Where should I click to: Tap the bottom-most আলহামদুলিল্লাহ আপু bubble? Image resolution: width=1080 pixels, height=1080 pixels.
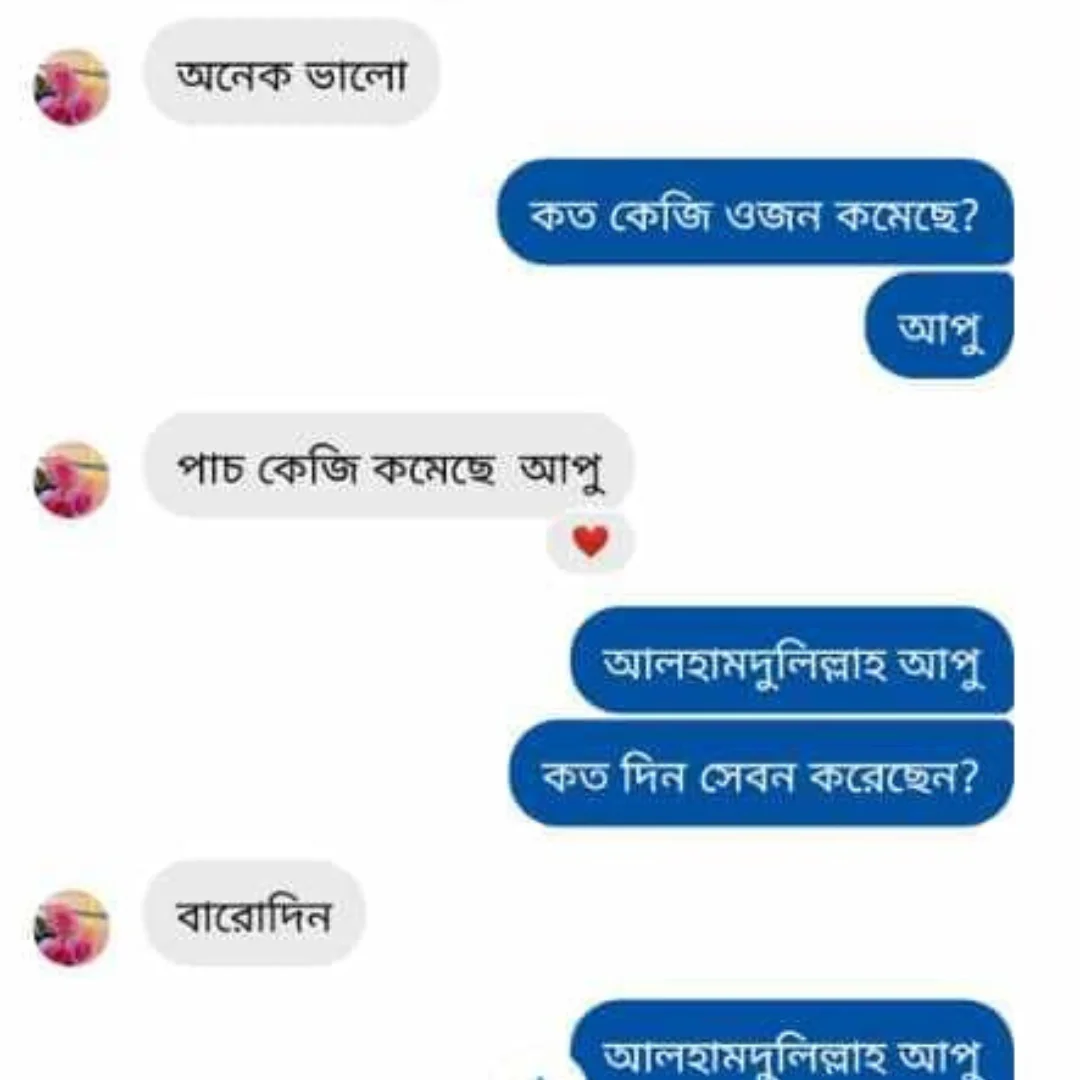pyautogui.click(x=792, y=1040)
